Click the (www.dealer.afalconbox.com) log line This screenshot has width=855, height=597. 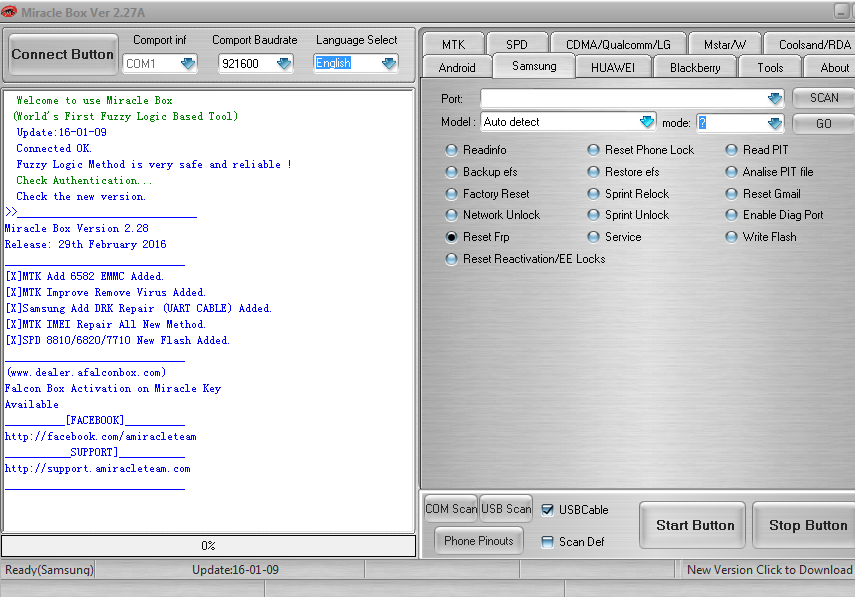pos(86,372)
